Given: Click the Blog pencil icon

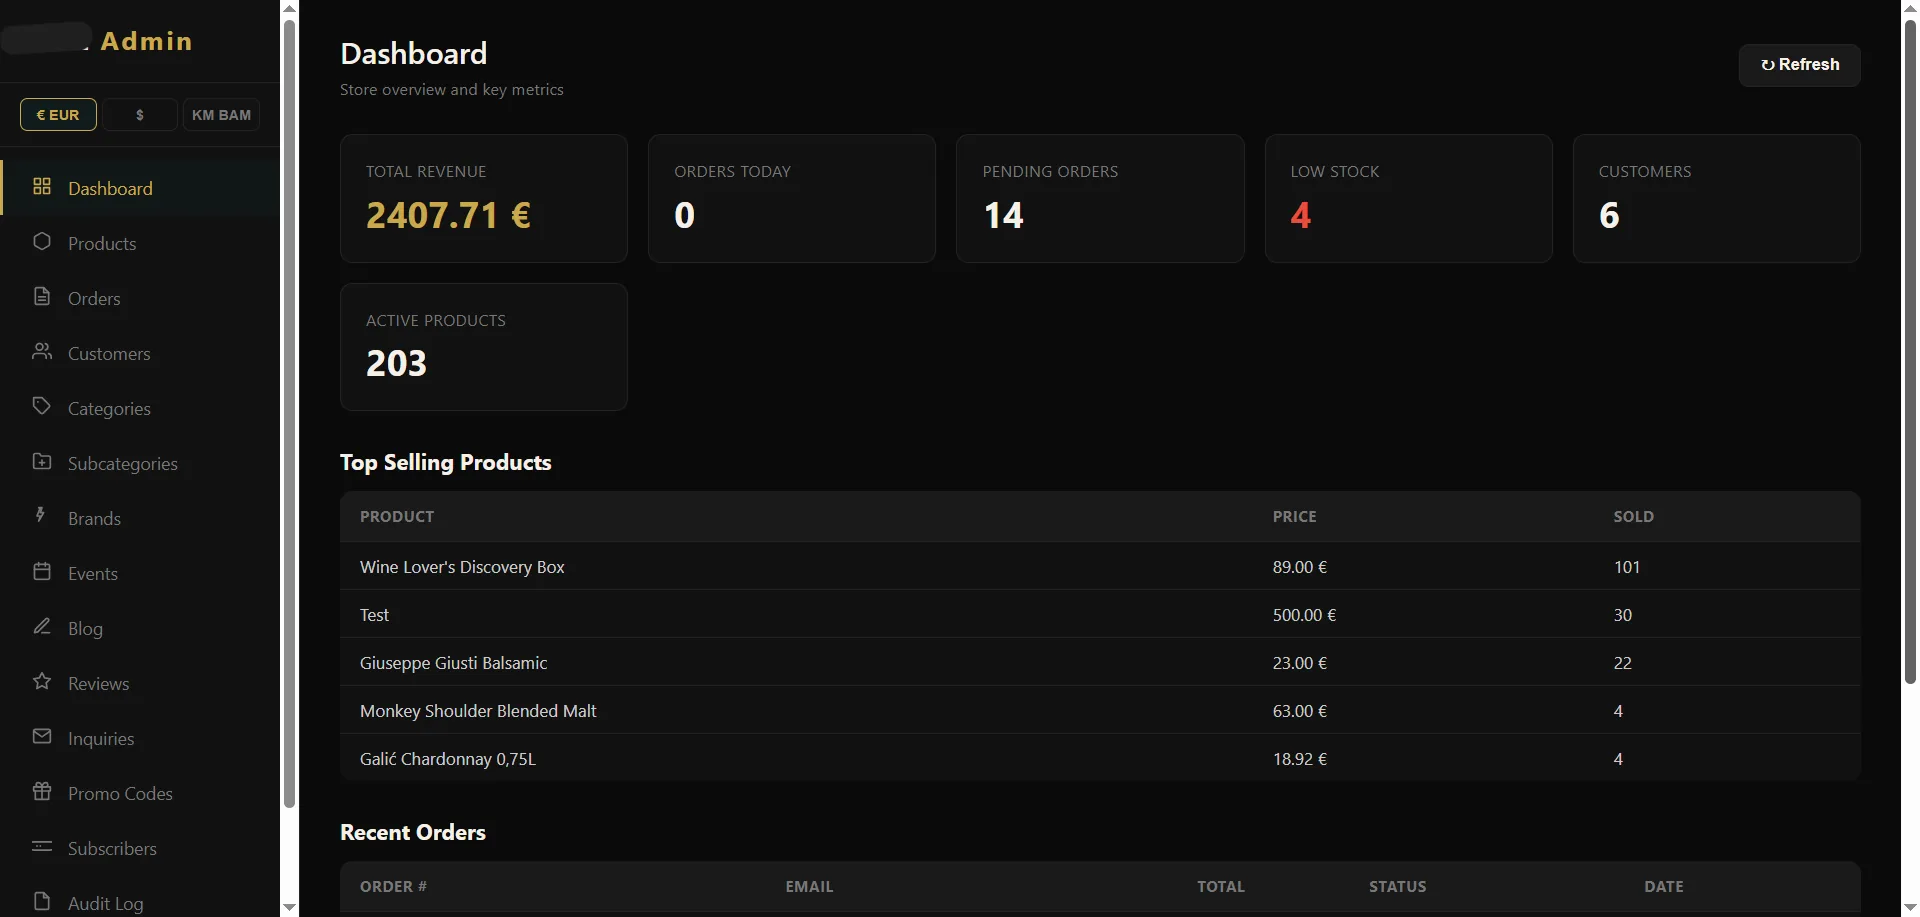Looking at the screenshot, I should (42, 627).
